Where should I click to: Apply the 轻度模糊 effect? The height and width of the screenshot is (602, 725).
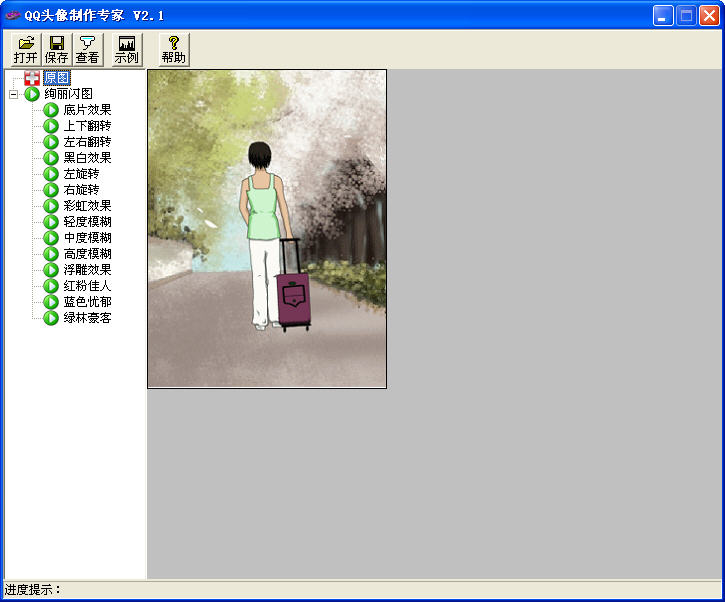pos(87,222)
